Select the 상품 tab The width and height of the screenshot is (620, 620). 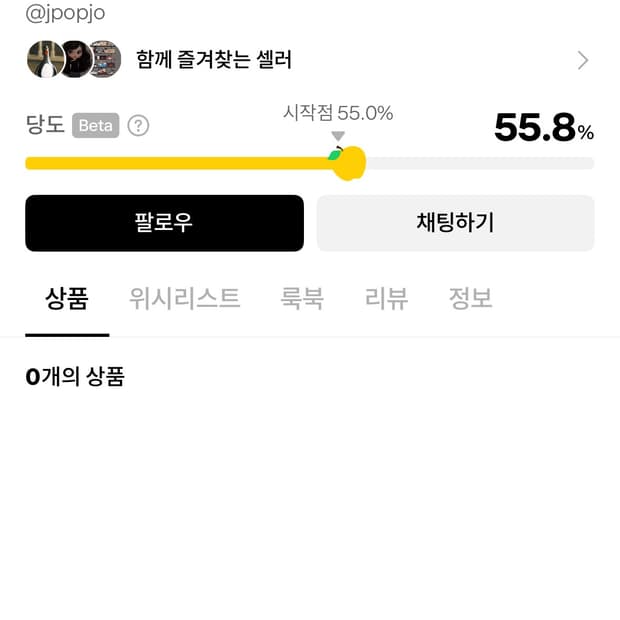[x=67, y=298]
